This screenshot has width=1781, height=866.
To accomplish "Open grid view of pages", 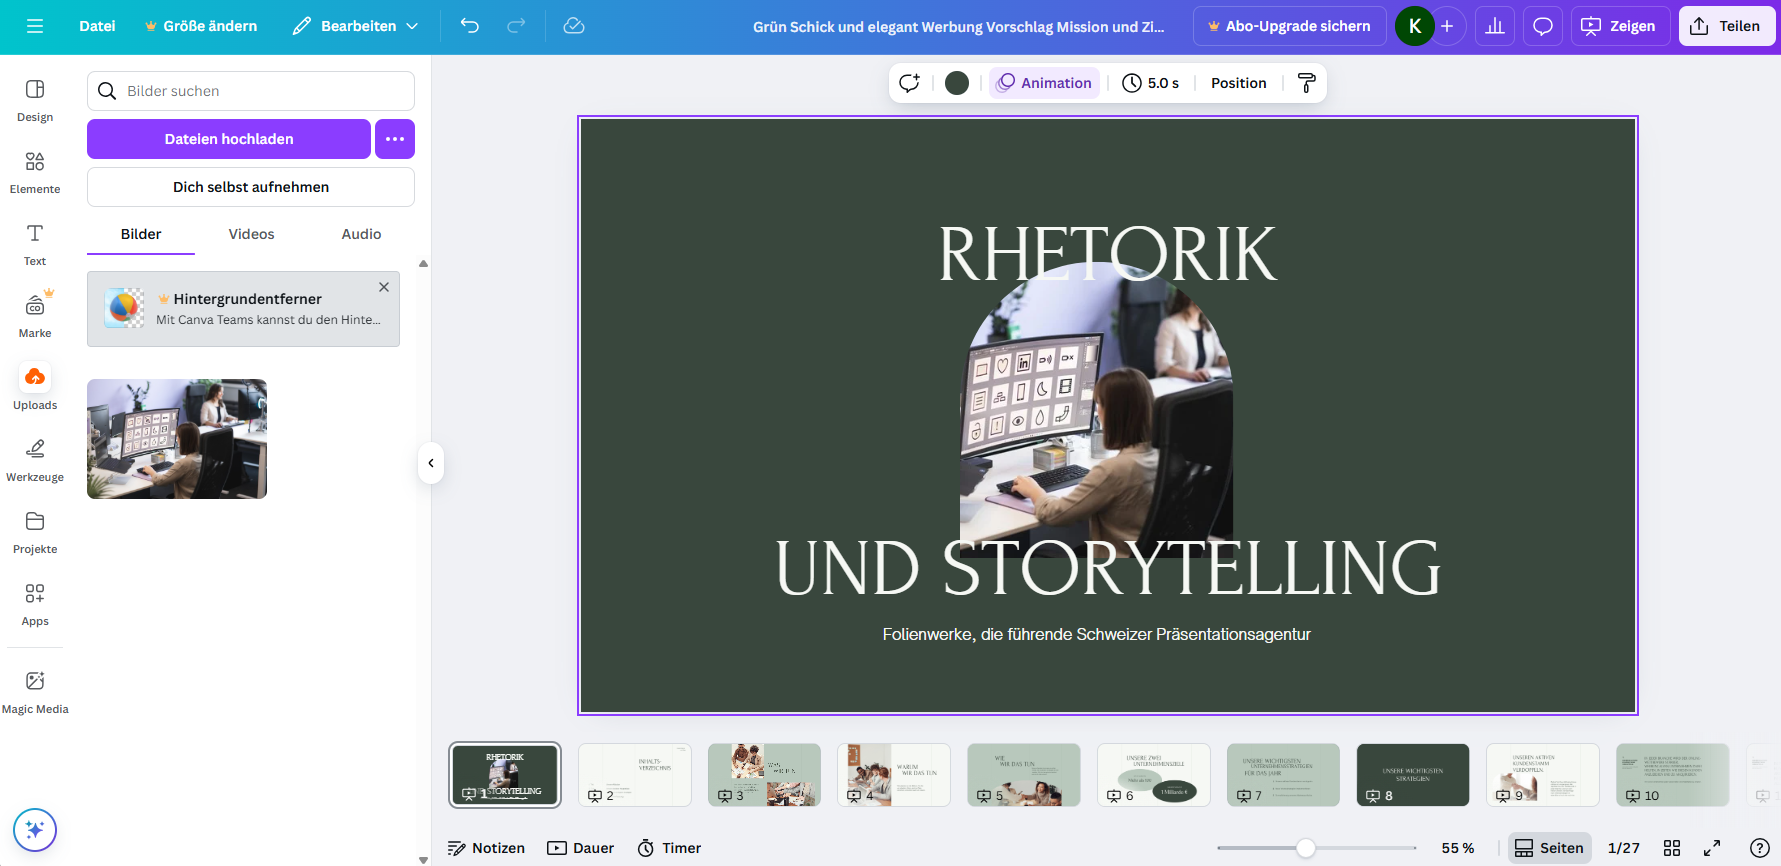I will [1672, 848].
